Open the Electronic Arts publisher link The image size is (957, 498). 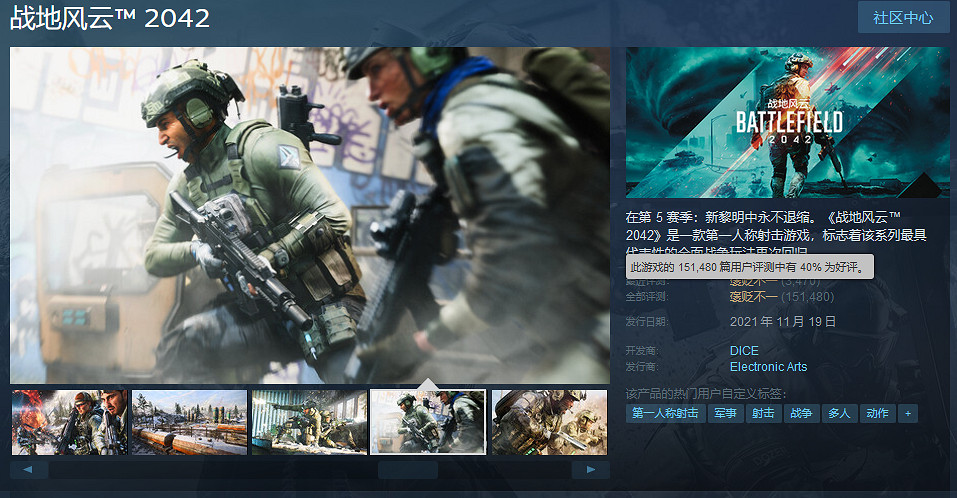pyautogui.click(x=768, y=367)
